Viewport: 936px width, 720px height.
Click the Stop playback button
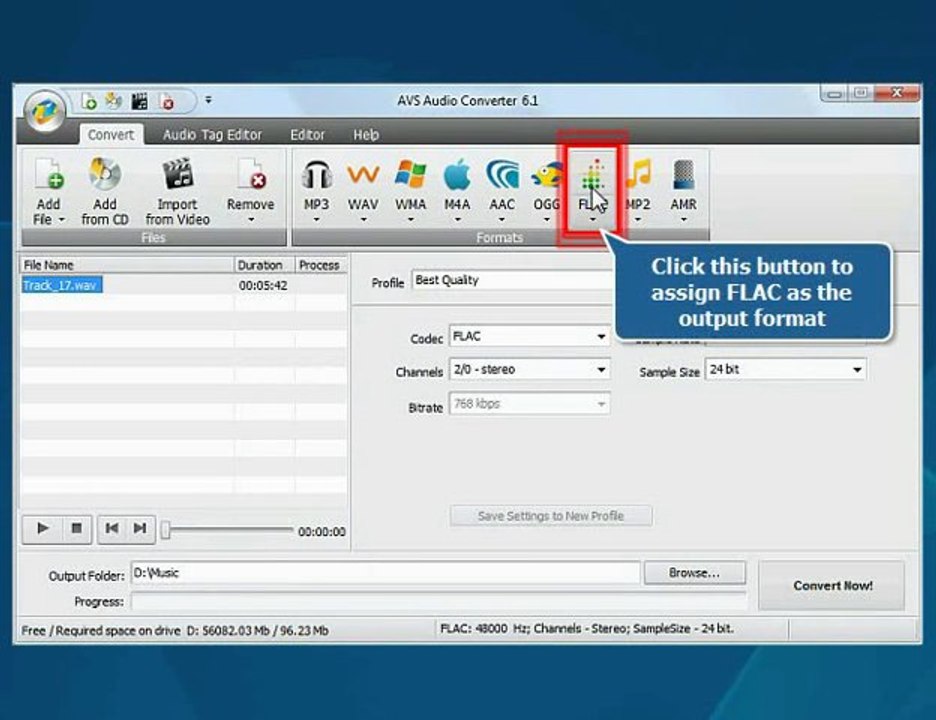click(76, 529)
